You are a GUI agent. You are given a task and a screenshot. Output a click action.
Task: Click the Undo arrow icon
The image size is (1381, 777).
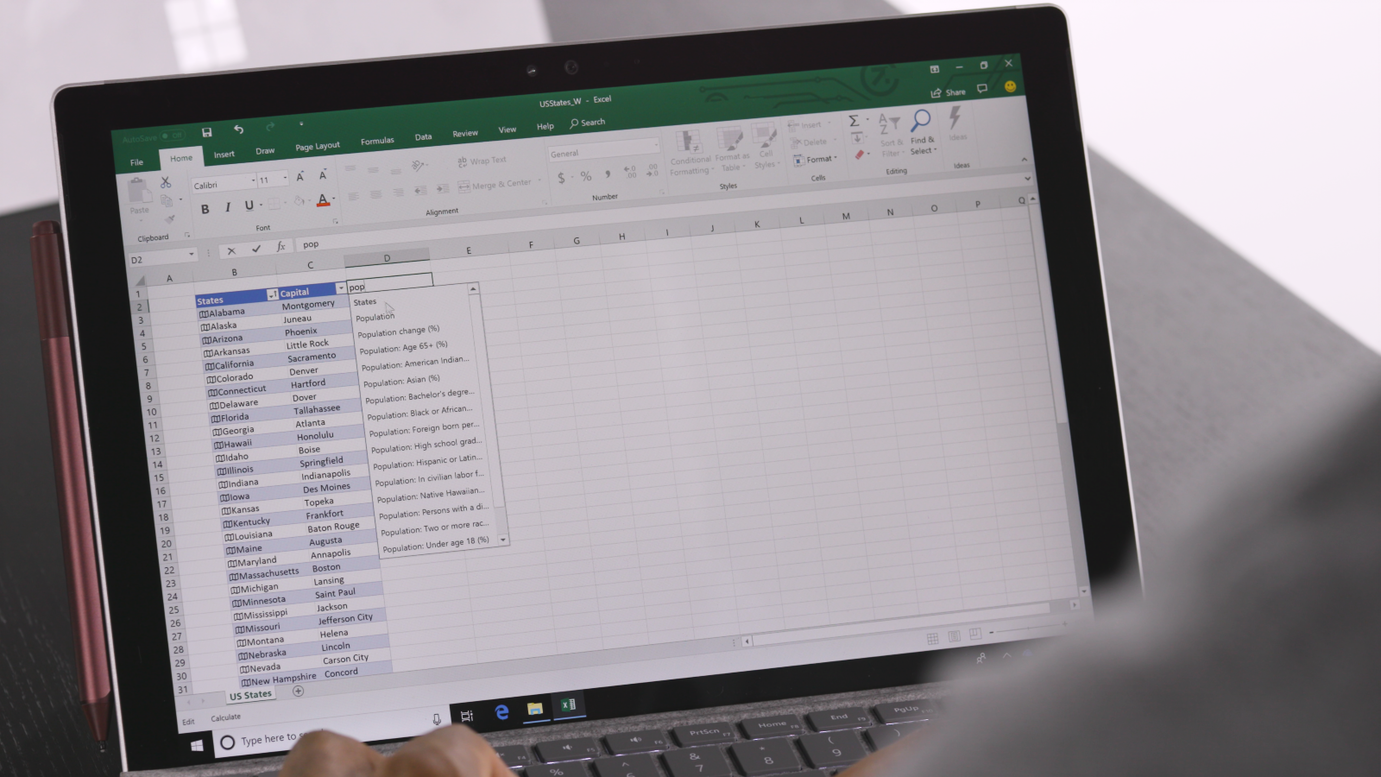(x=238, y=130)
